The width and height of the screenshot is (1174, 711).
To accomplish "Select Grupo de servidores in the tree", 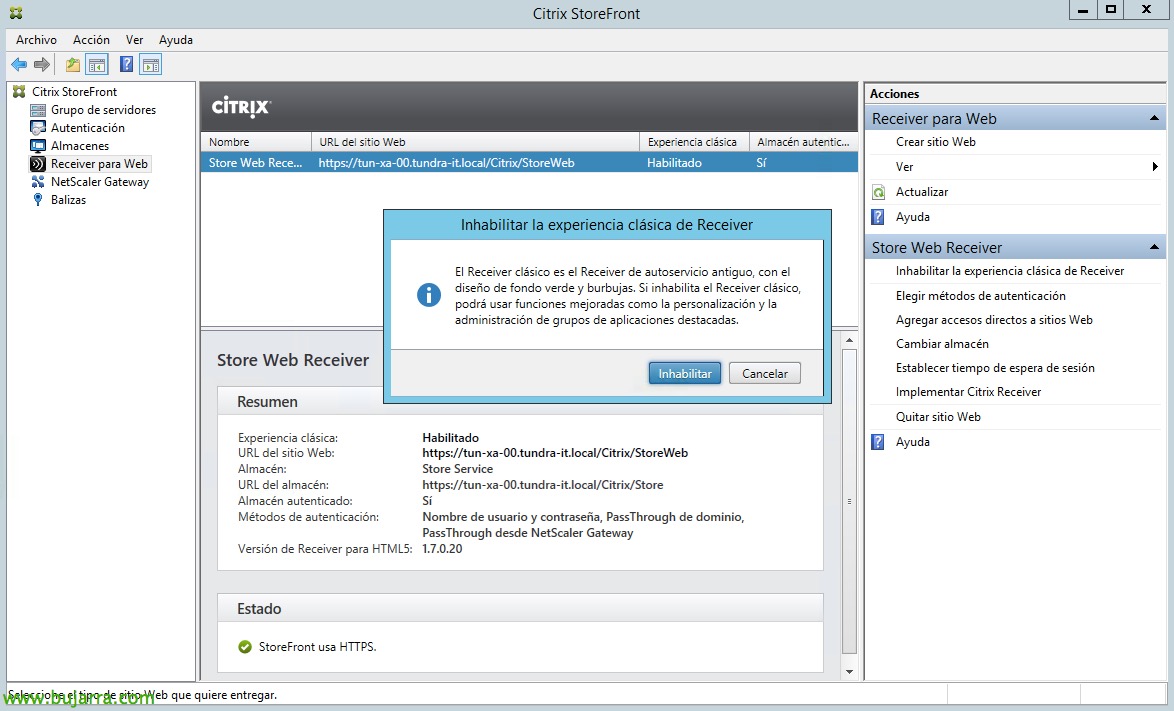I will click(103, 110).
